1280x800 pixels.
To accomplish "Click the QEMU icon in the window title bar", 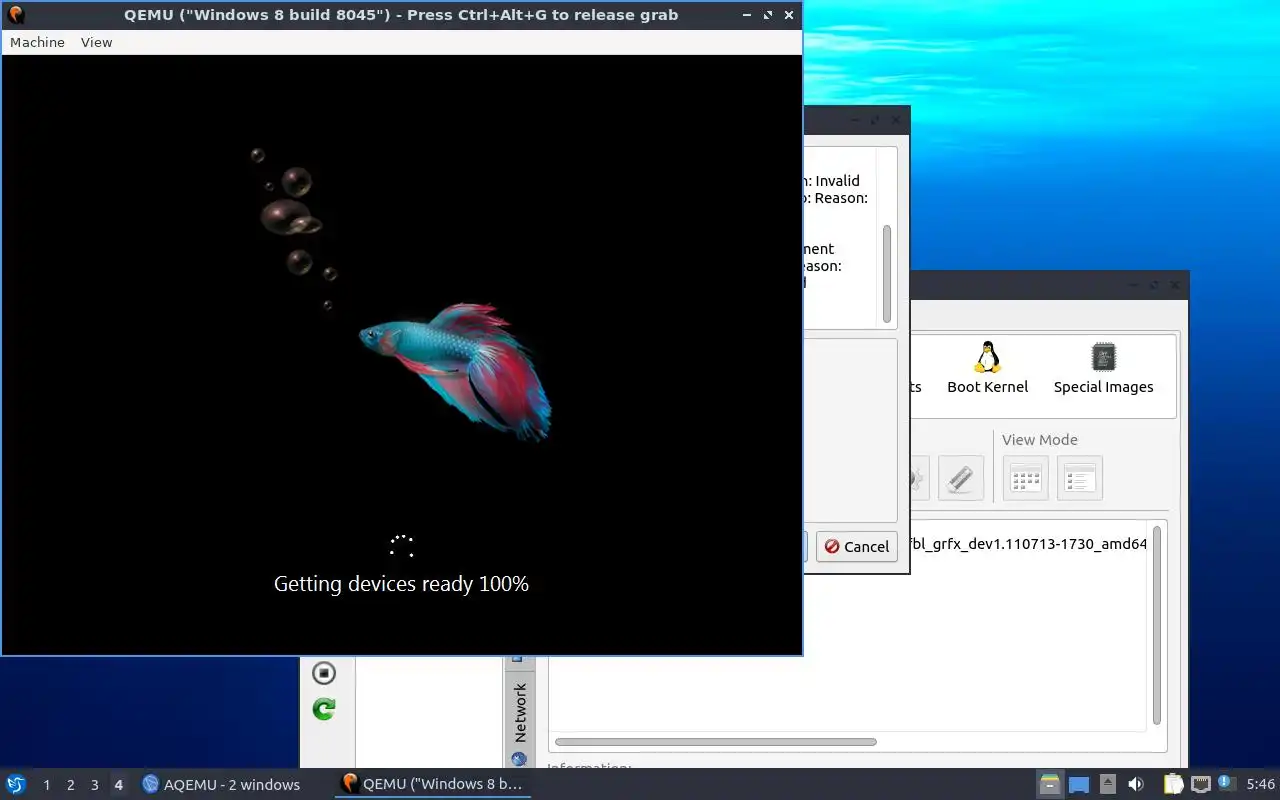I will coord(15,15).
